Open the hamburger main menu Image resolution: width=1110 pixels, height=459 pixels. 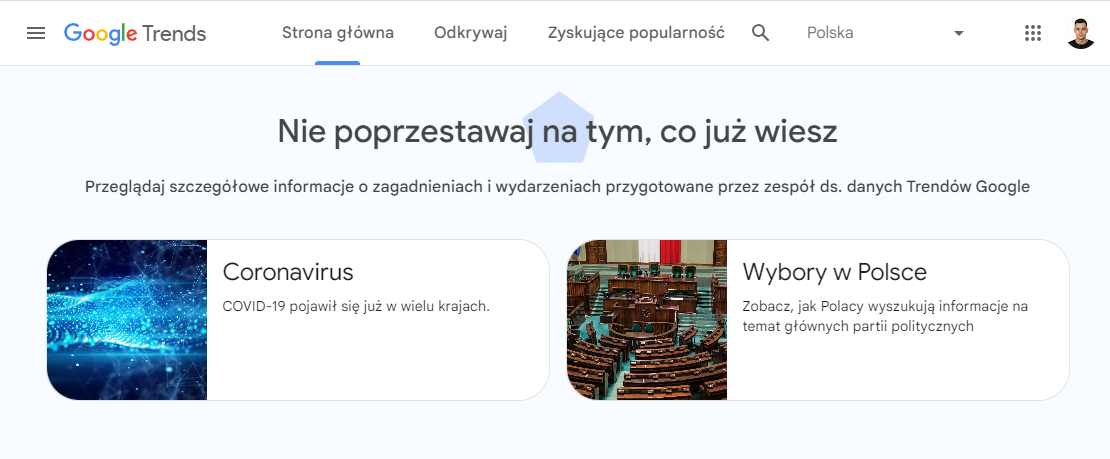[x=36, y=33]
